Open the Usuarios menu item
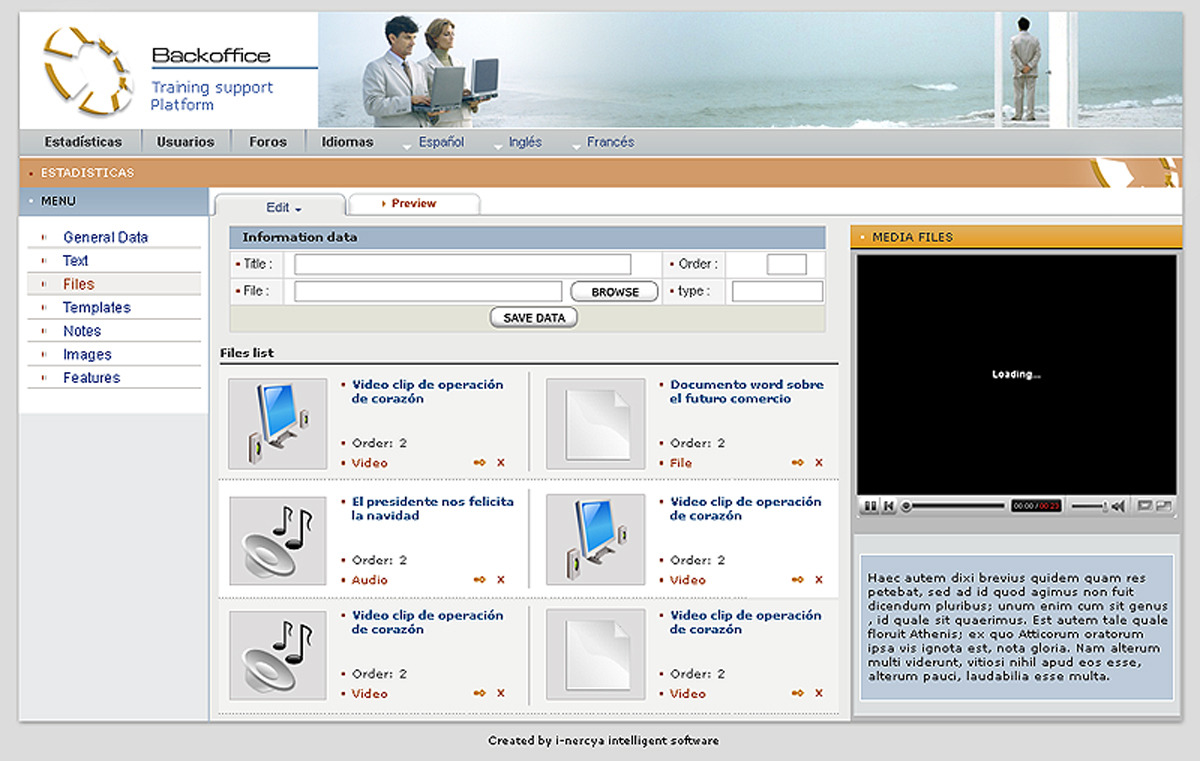Image resolution: width=1200 pixels, height=761 pixels. click(x=185, y=142)
